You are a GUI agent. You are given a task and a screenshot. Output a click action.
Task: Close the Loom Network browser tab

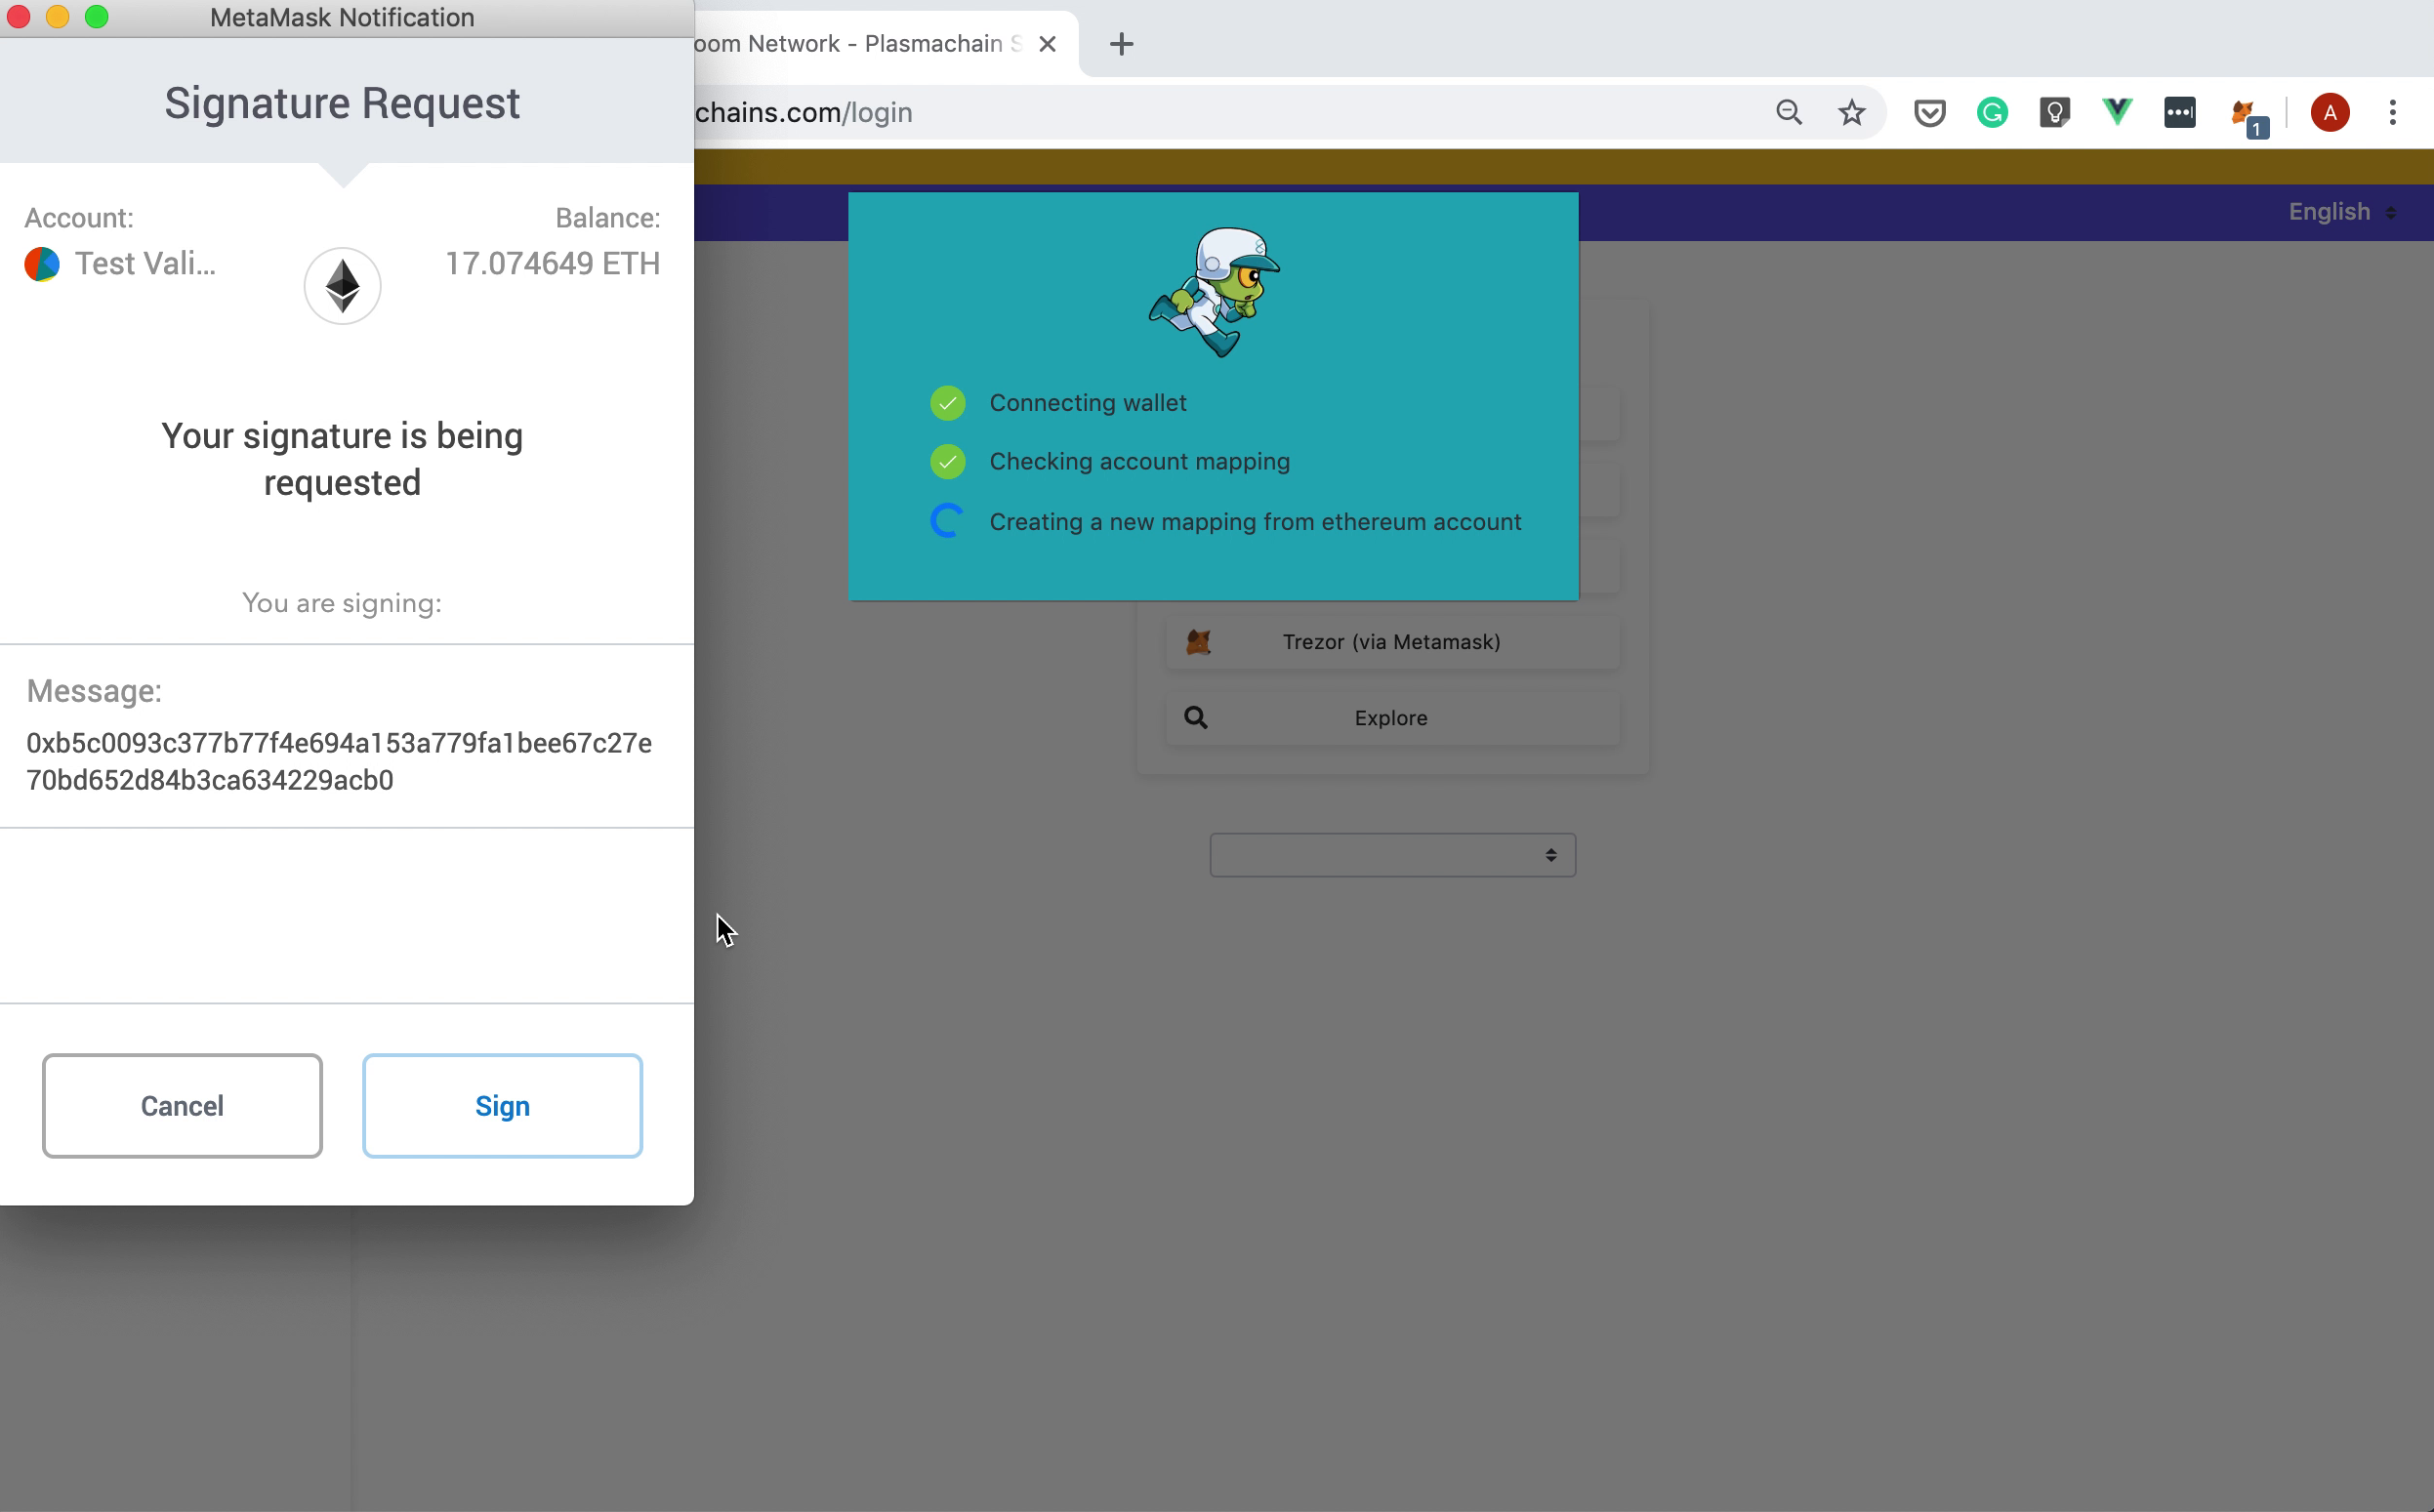point(1047,44)
